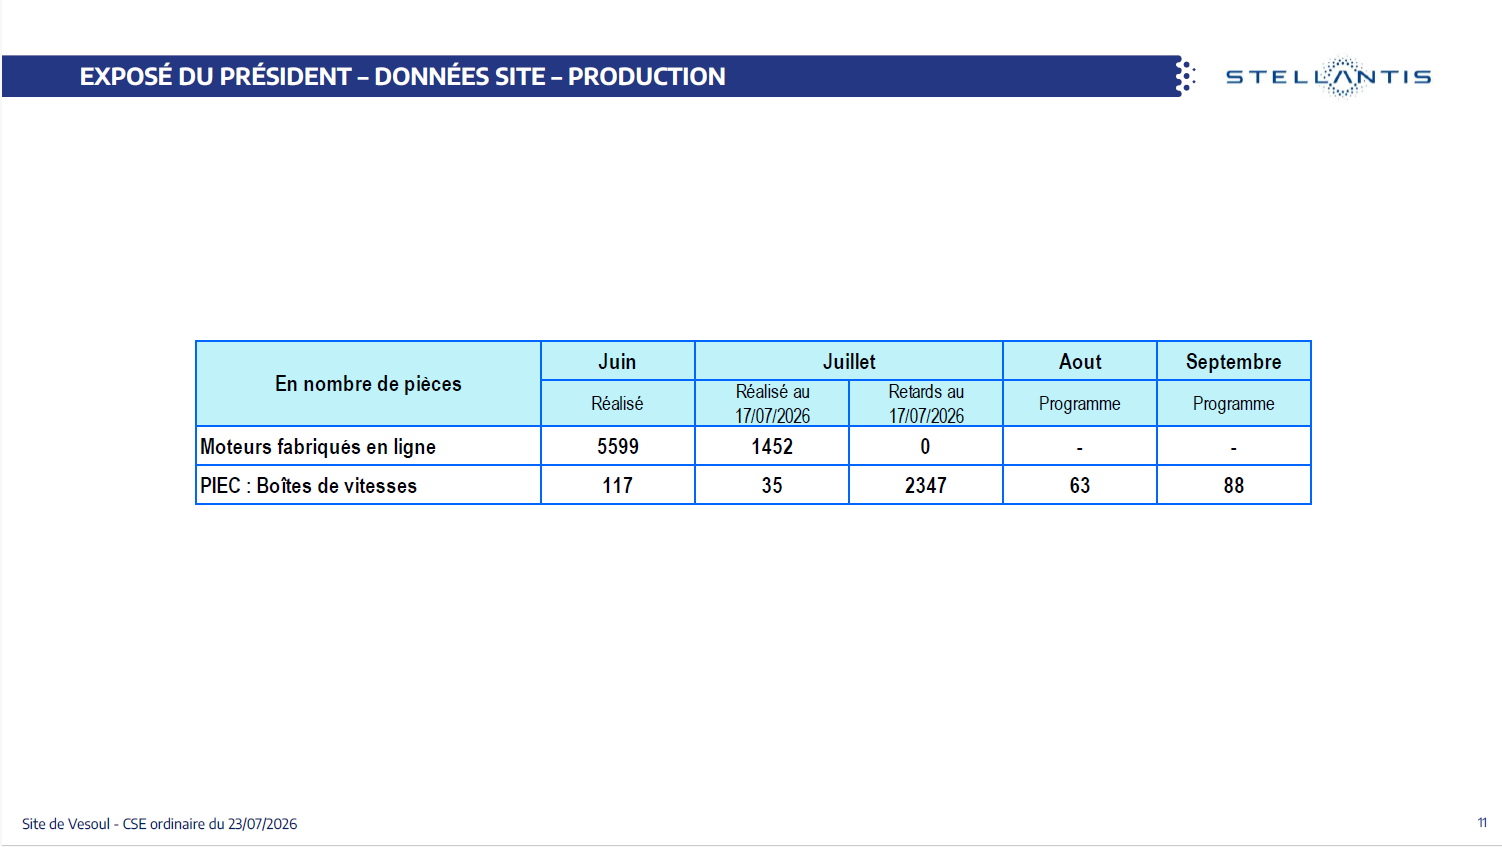Click the Septembre column header
The image size is (1502, 847).
[1234, 362]
